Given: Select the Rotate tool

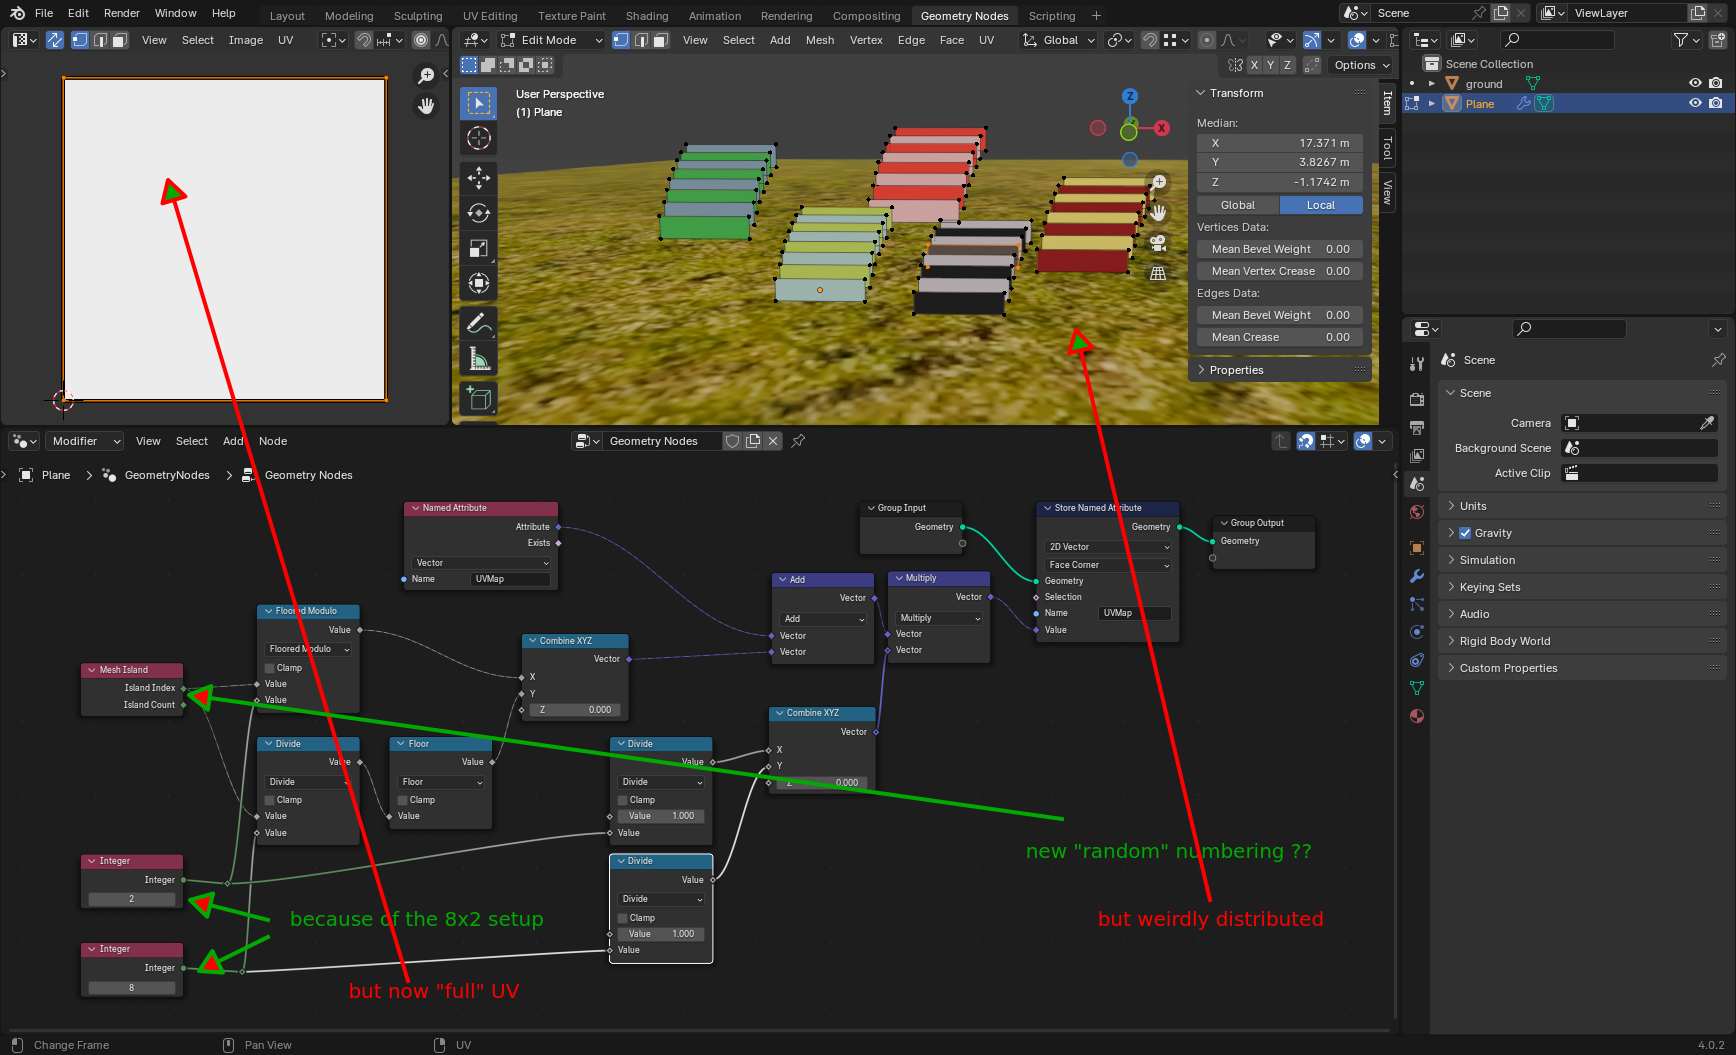Looking at the screenshot, I should [479, 213].
